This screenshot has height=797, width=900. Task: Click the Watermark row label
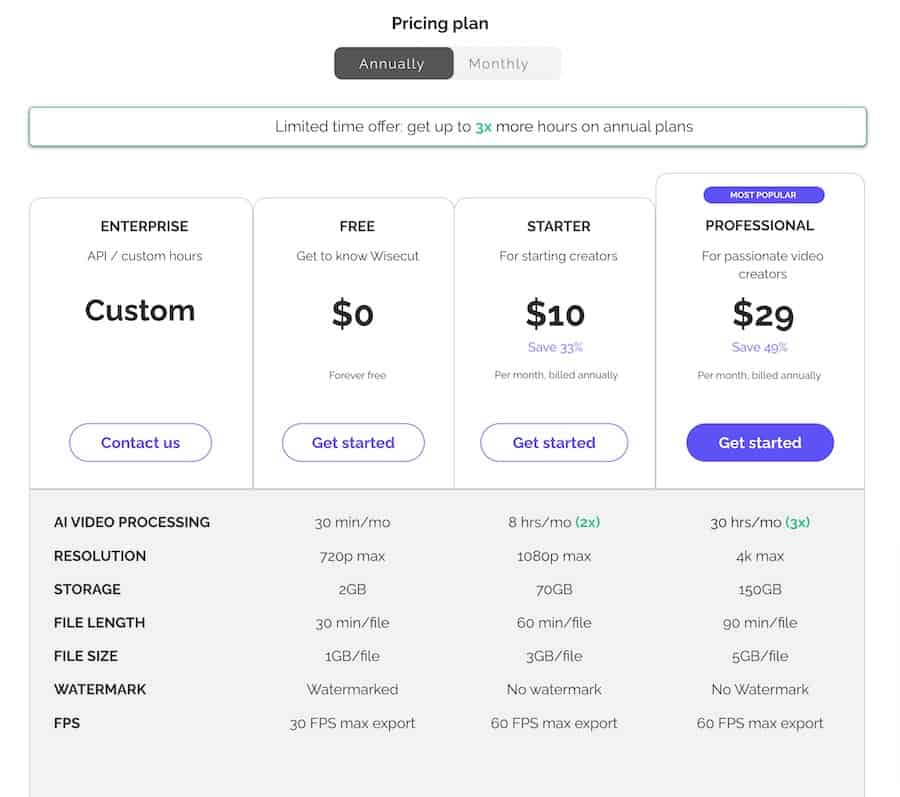click(100, 689)
